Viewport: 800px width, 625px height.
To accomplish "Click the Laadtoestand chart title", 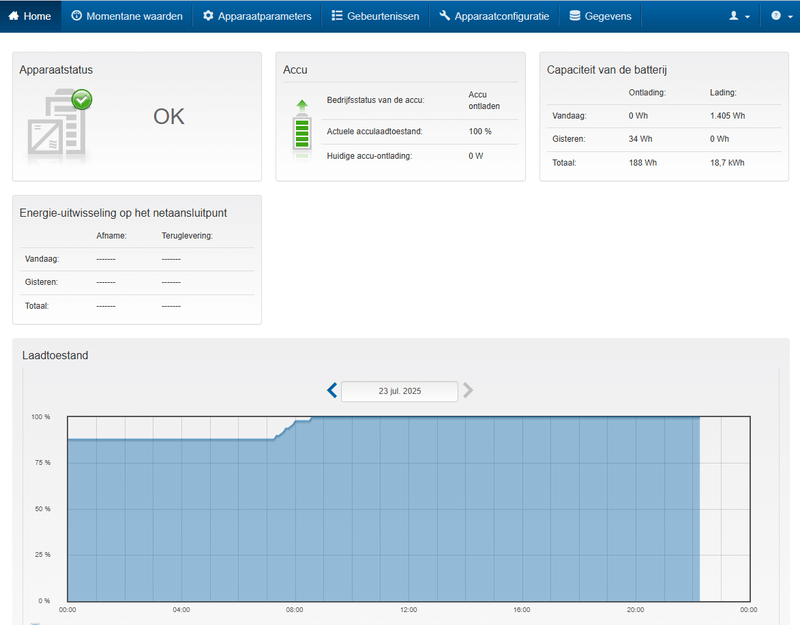I will tap(55, 356).
